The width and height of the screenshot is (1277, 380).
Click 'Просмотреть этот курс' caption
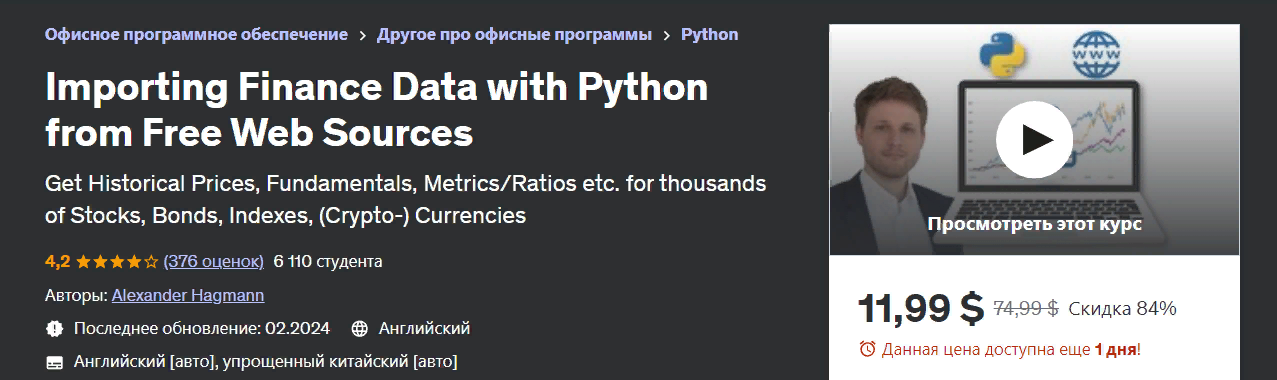coord(1034,224)
